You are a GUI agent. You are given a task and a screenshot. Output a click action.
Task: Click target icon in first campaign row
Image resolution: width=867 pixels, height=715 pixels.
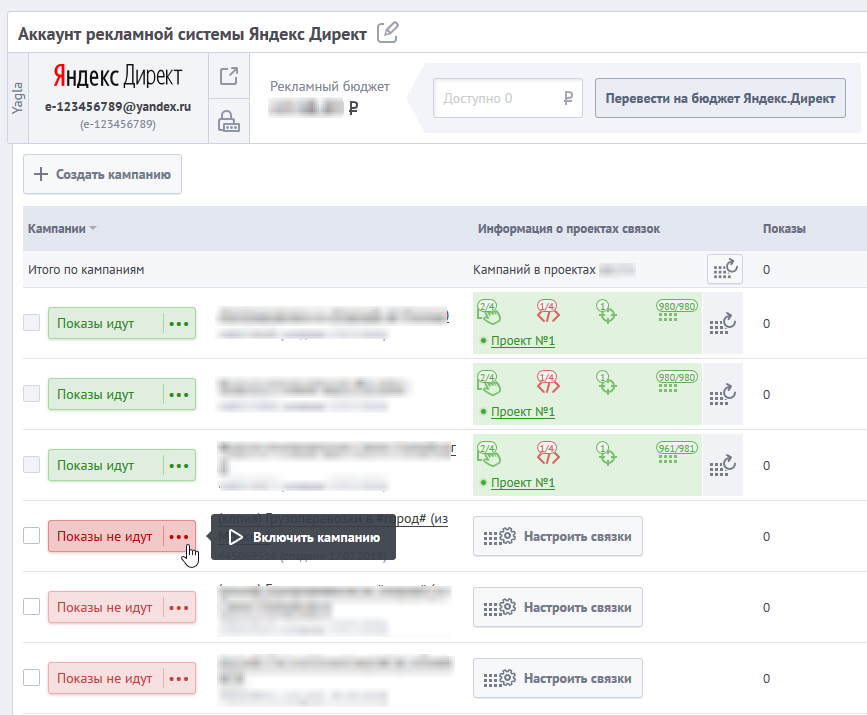[x=607, y=312]
